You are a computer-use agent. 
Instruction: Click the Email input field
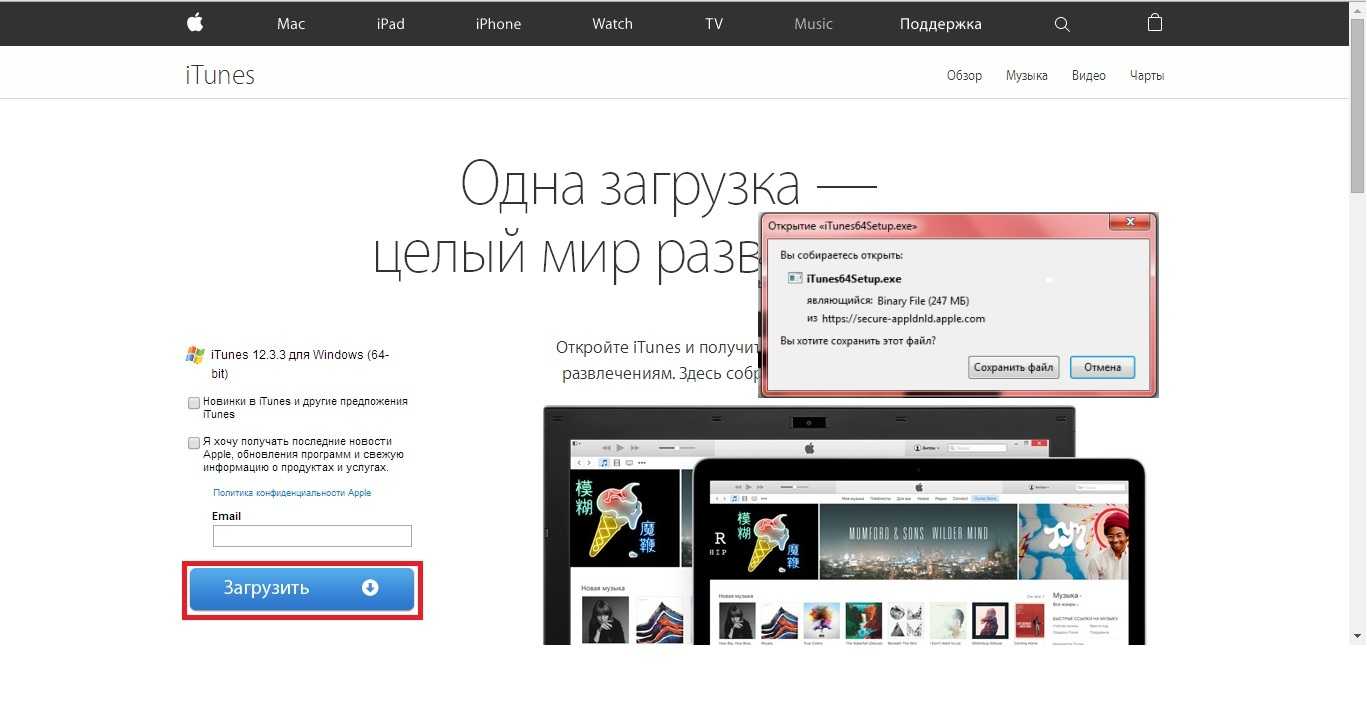[x=312, y=536]
